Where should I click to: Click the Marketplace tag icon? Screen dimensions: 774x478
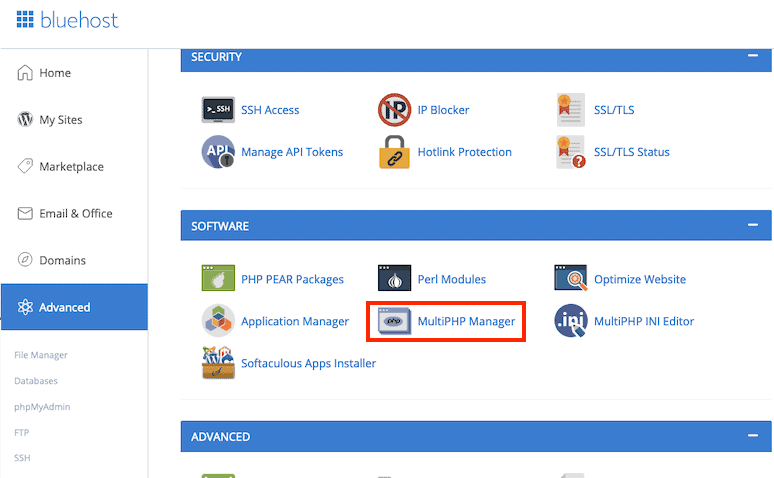pyautogui.click(x=25, y=166)
